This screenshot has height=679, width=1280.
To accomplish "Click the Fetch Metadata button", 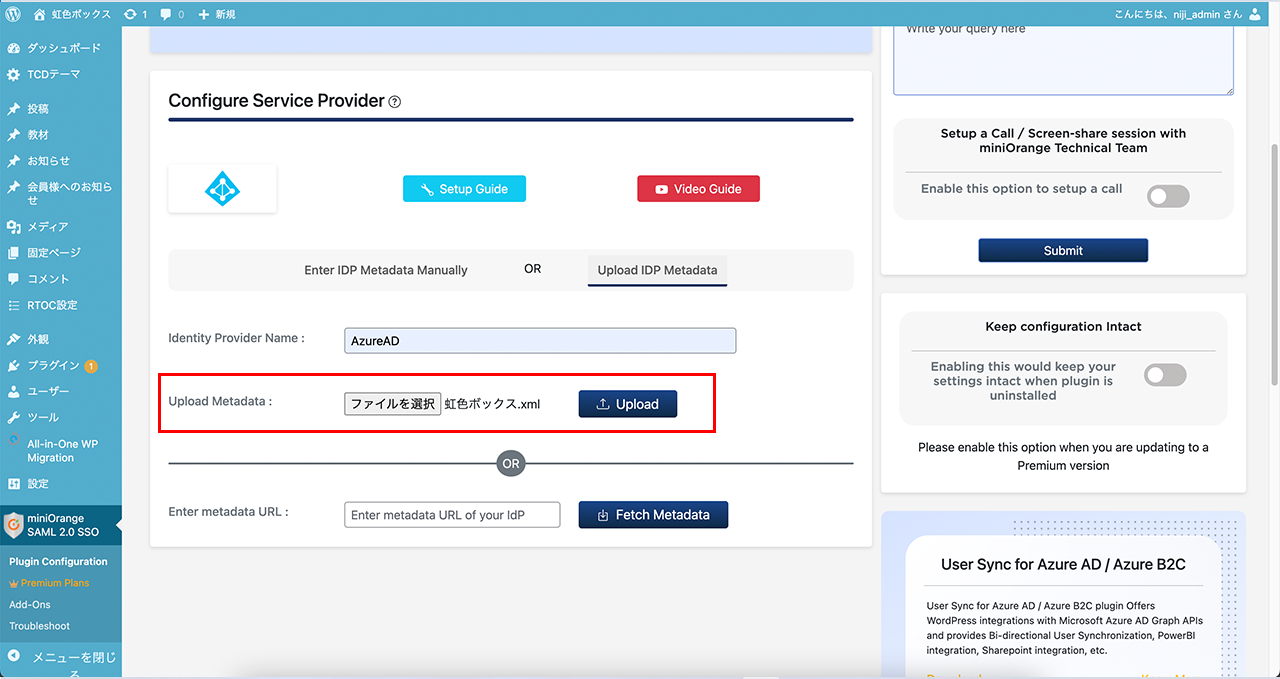I will pyautogui.click(x=653, y=515).
